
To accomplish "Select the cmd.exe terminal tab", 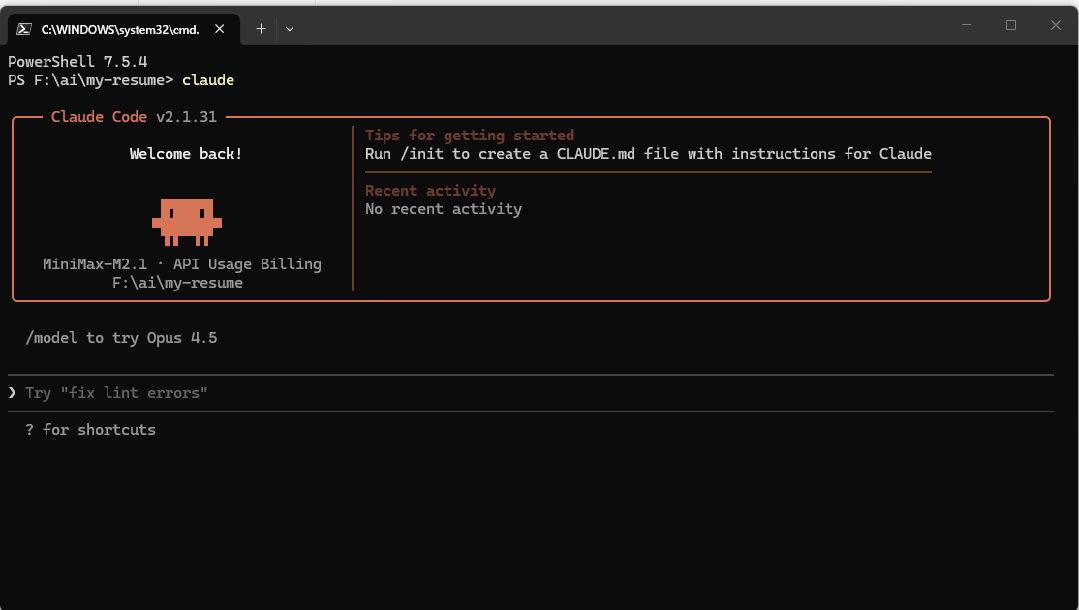I will click(124, 29).
